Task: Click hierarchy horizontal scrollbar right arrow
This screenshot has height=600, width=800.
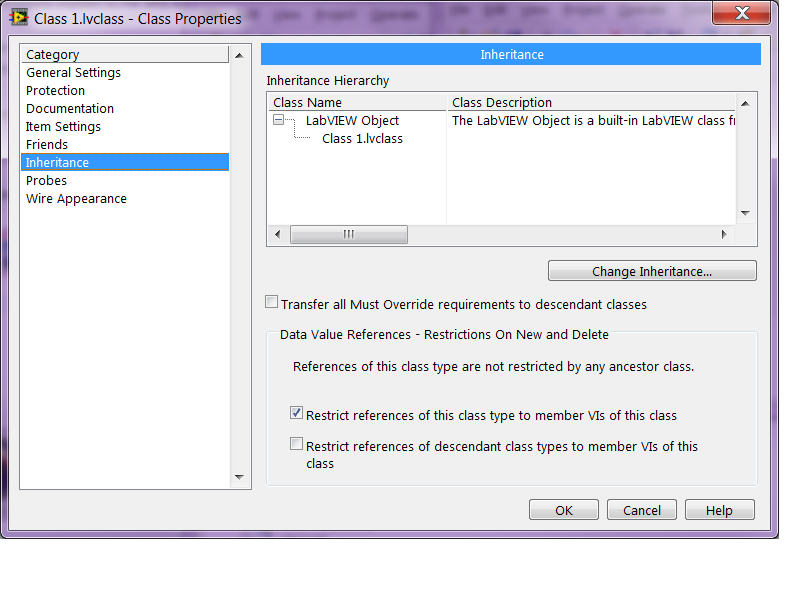Action: 724,234
